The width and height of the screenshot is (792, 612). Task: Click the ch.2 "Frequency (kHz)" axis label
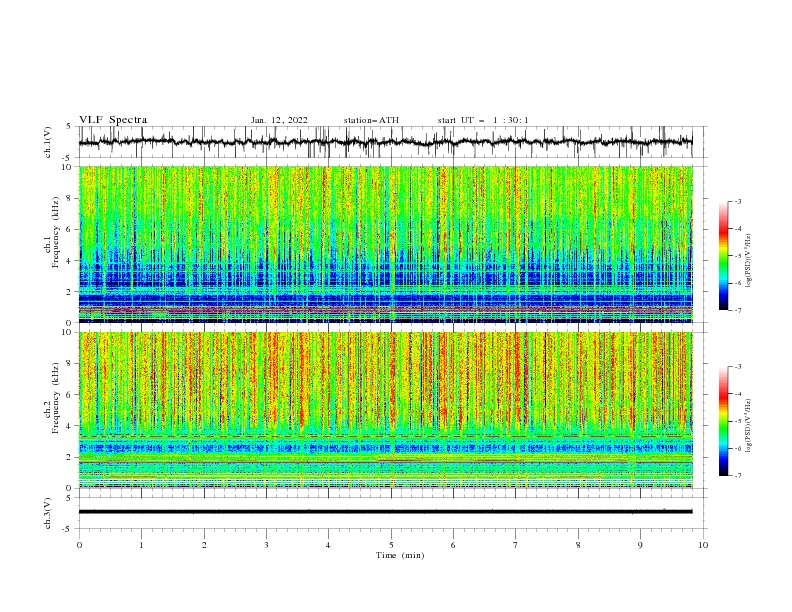point(56,398)
